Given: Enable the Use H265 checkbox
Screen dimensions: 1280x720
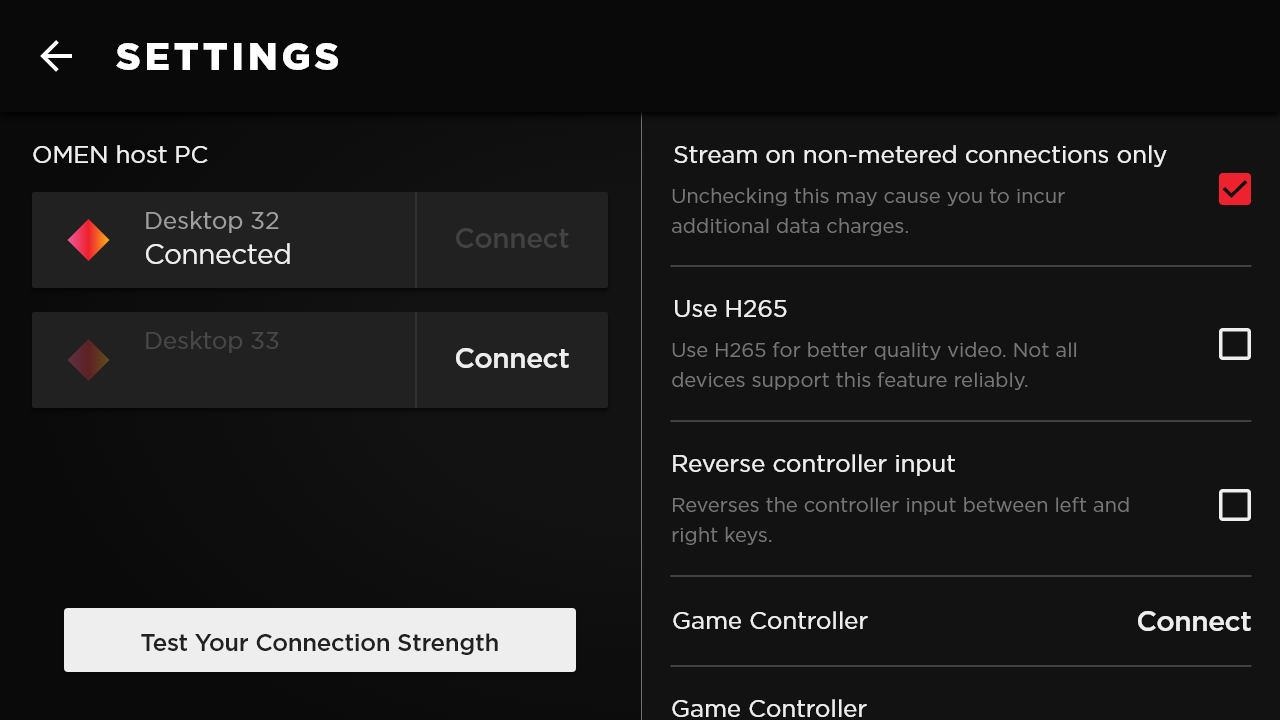Looking at the screenshot, I should [1235, 344].
